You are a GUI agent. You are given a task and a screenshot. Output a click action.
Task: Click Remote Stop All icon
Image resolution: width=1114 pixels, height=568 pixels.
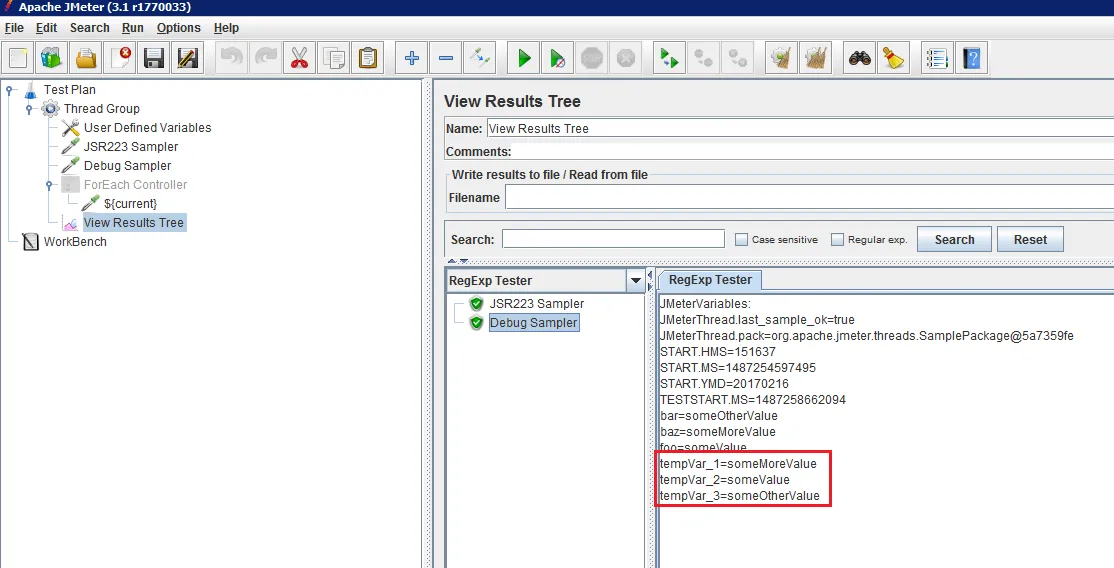click(703, 58)
